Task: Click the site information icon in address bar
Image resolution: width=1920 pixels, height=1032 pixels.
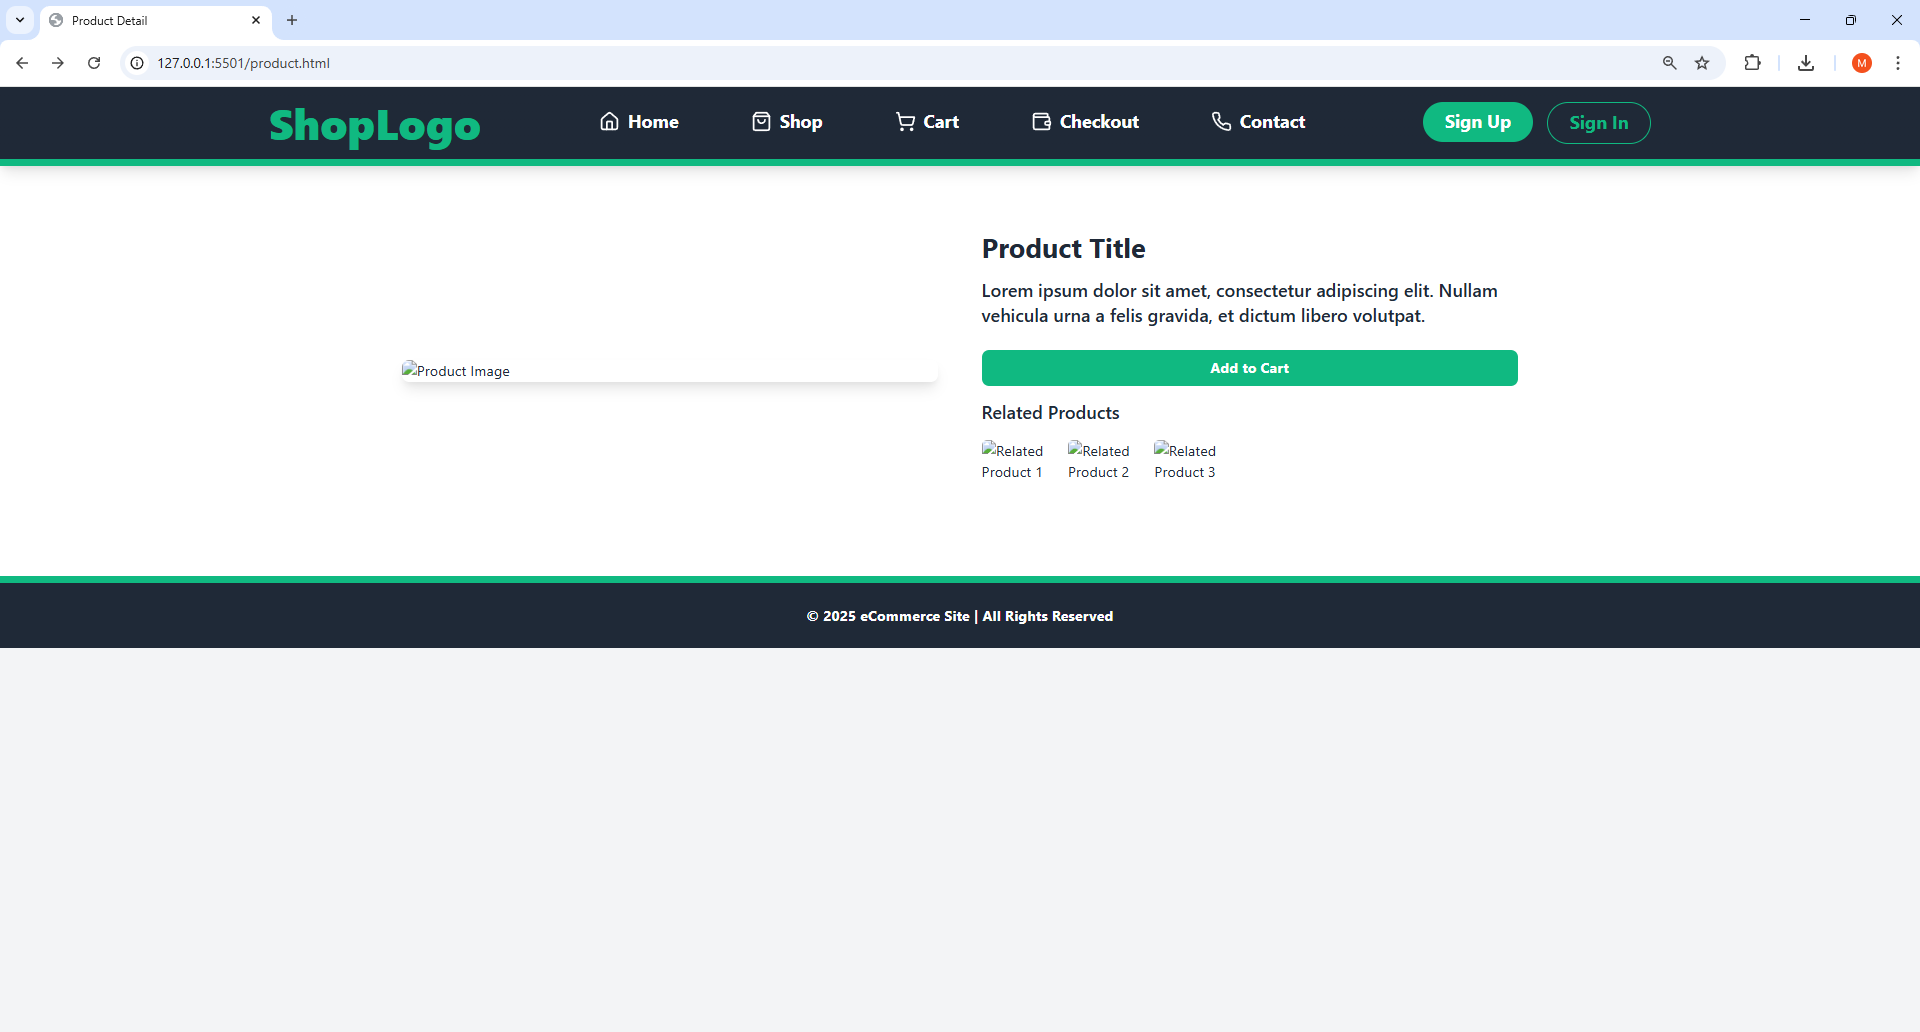Action: (x=137, y=63)
